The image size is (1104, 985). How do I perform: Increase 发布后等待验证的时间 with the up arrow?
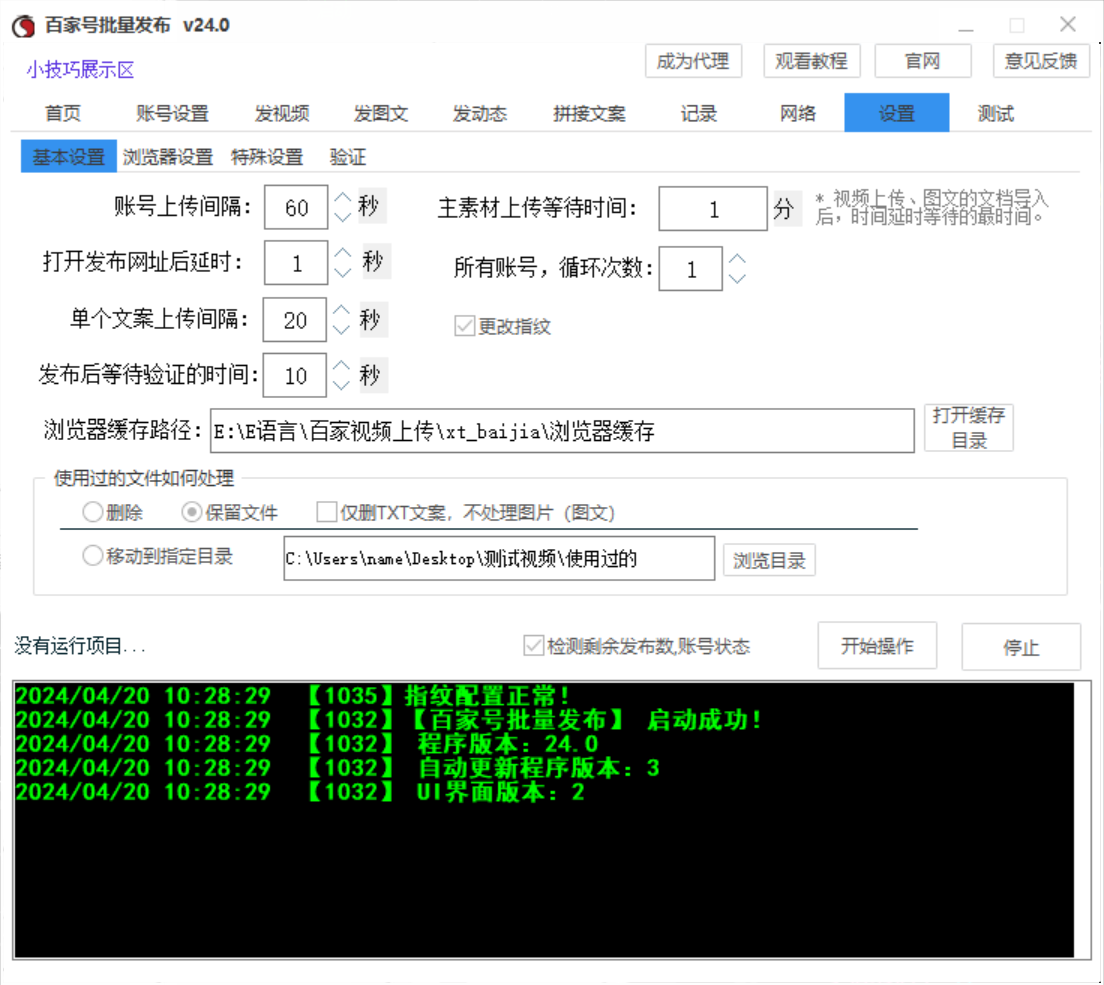(x=341, y=366)
